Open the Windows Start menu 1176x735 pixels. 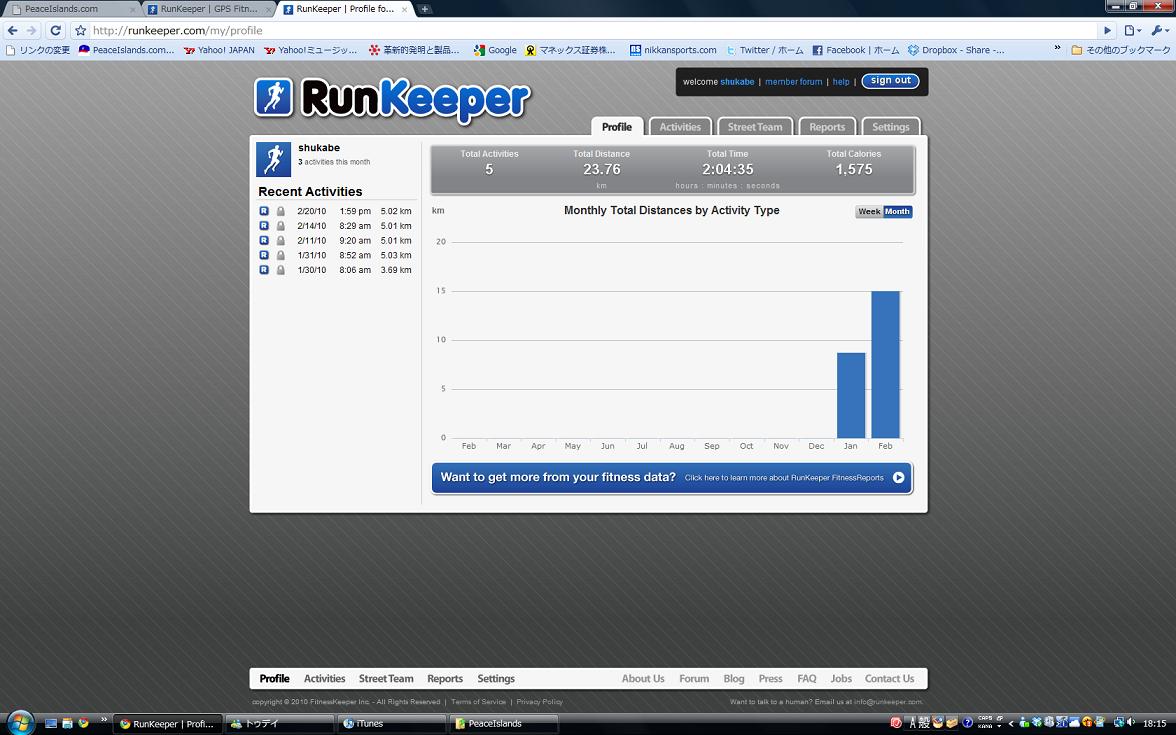(x=20, y=722)
